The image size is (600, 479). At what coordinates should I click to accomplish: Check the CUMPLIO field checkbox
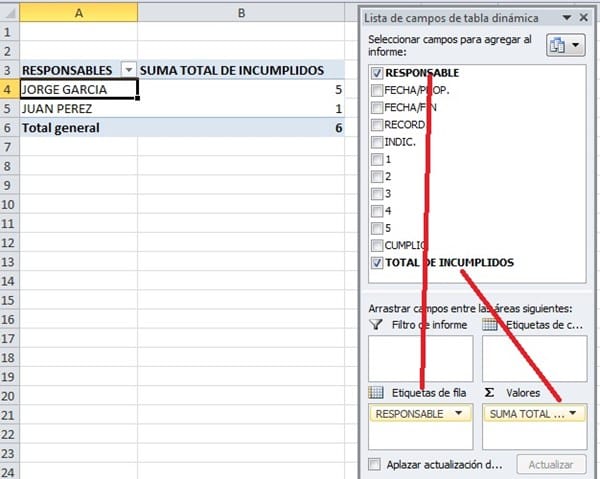pos(377,245)
